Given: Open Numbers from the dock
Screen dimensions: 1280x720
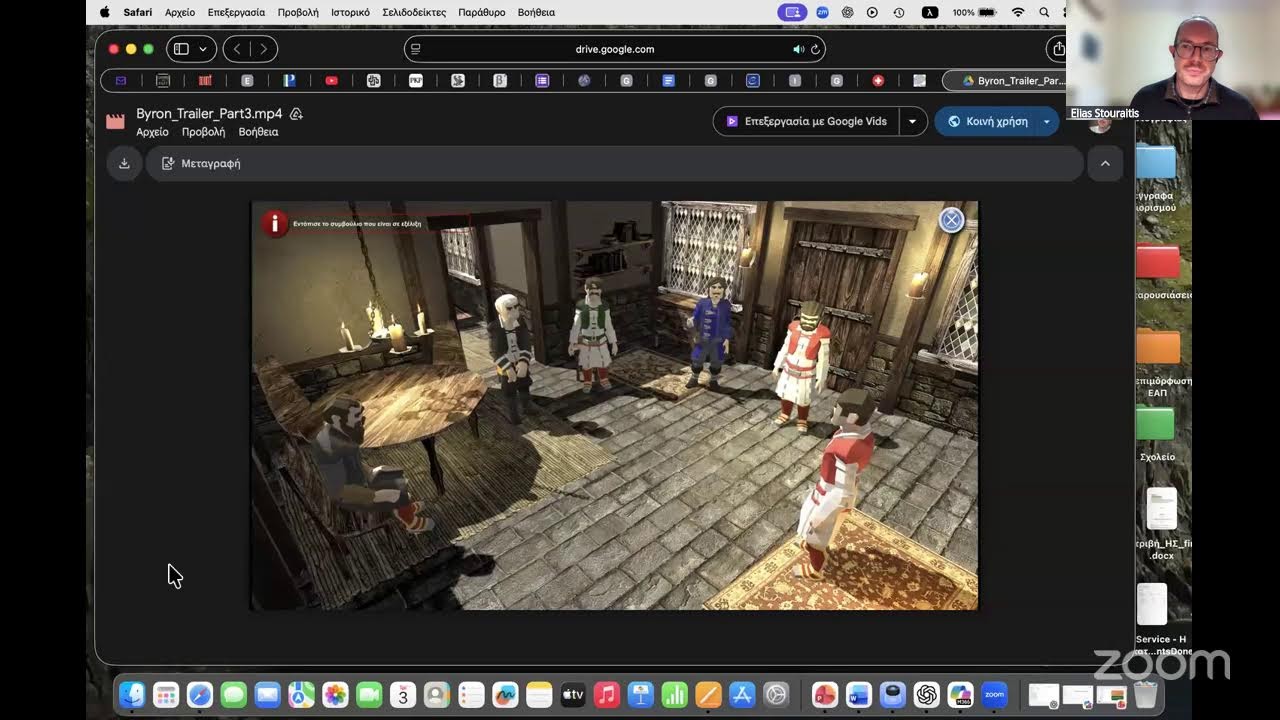Looking at the screenshot, I should click(674, 694).
